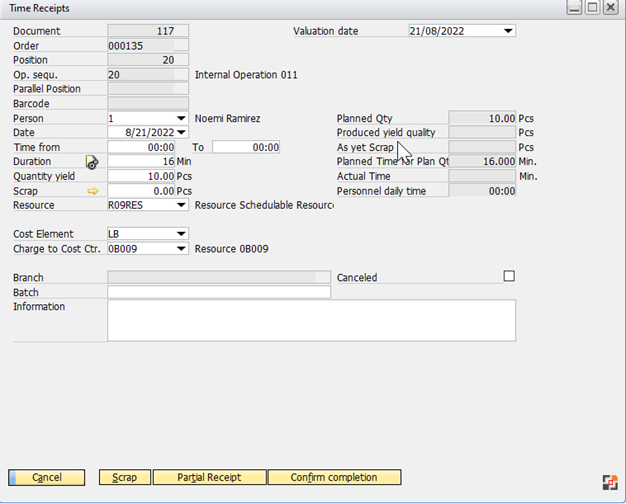Click the beas logo icon at bottom right

[x=610, y=482]
